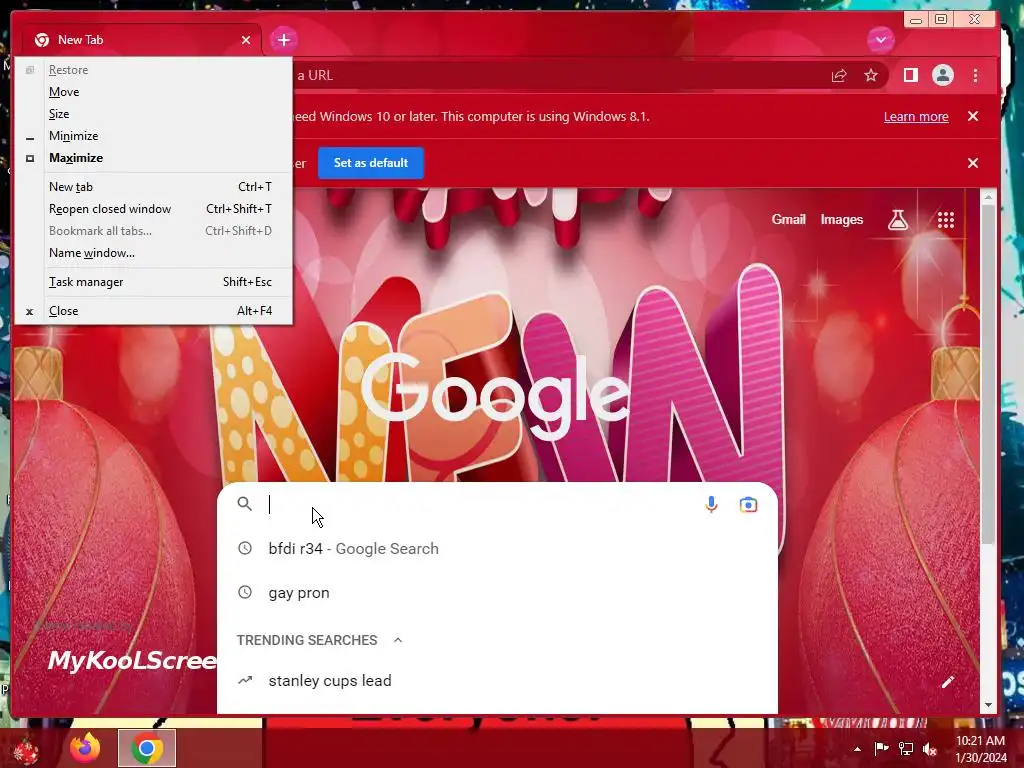The width and height of the screenshot is (1024, 768).
Task: Click the magnifier icon in search box
Action: (244, 504)
